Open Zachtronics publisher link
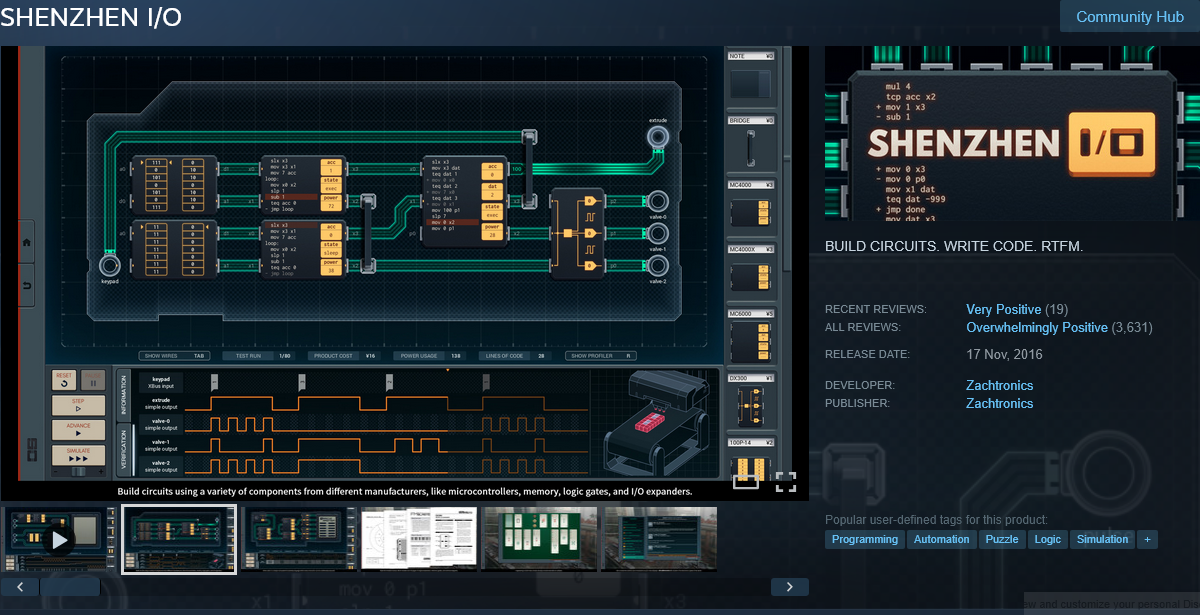This screenshot has height=615, width=1200. pyautogui.click(x=999, y=404)
